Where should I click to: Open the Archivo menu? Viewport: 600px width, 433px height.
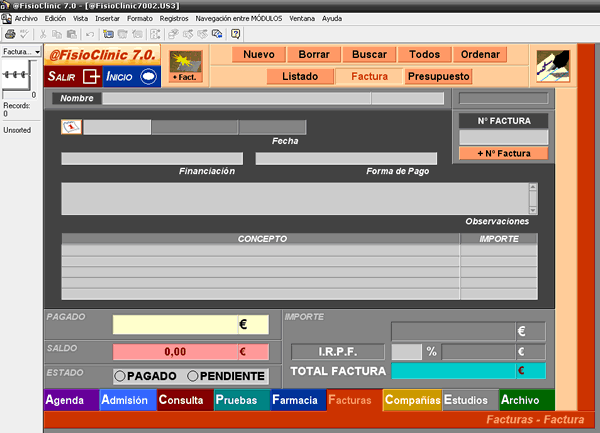[x=26, y=18]
